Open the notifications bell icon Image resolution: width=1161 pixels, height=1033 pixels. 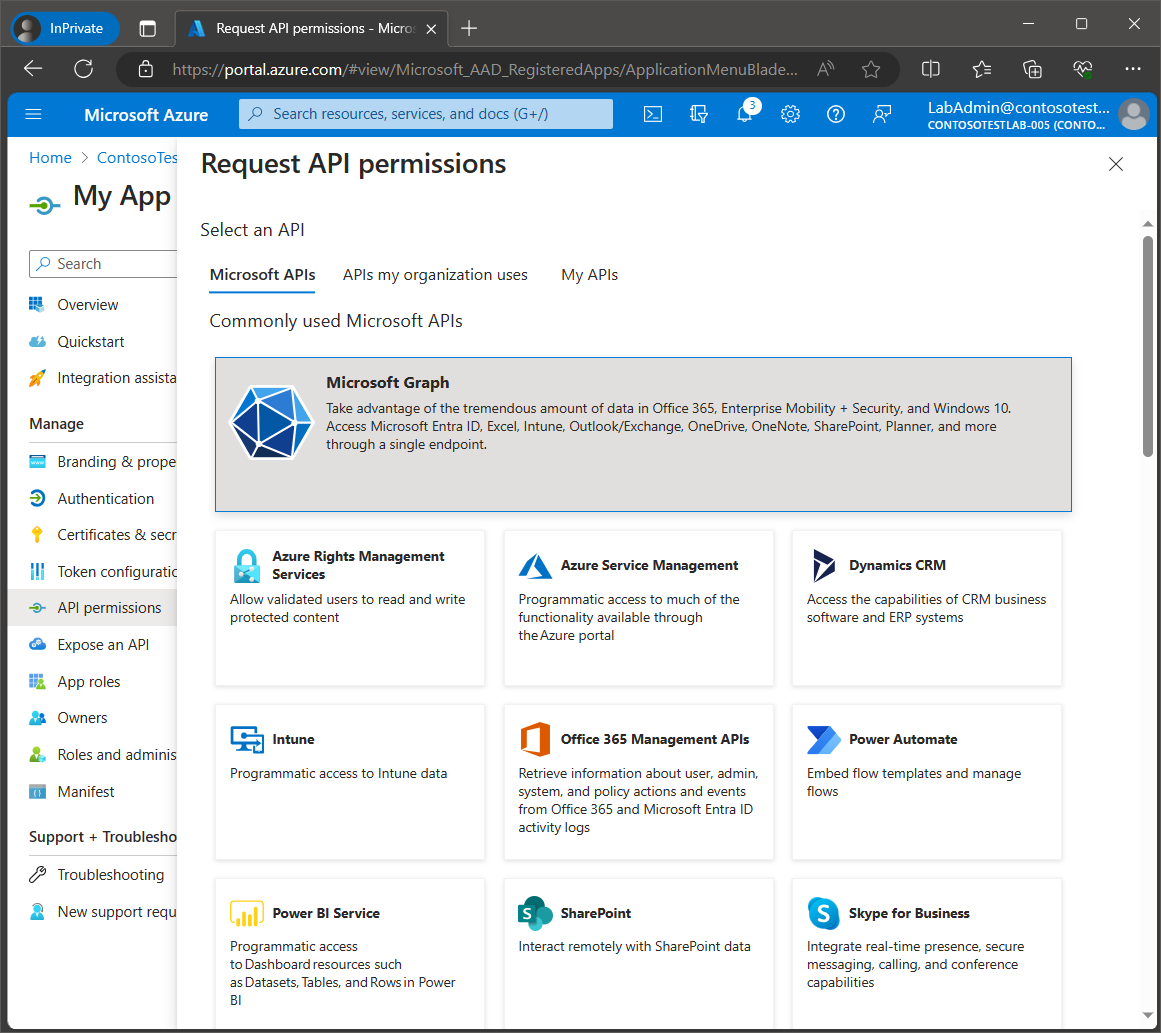pos(745,114)
